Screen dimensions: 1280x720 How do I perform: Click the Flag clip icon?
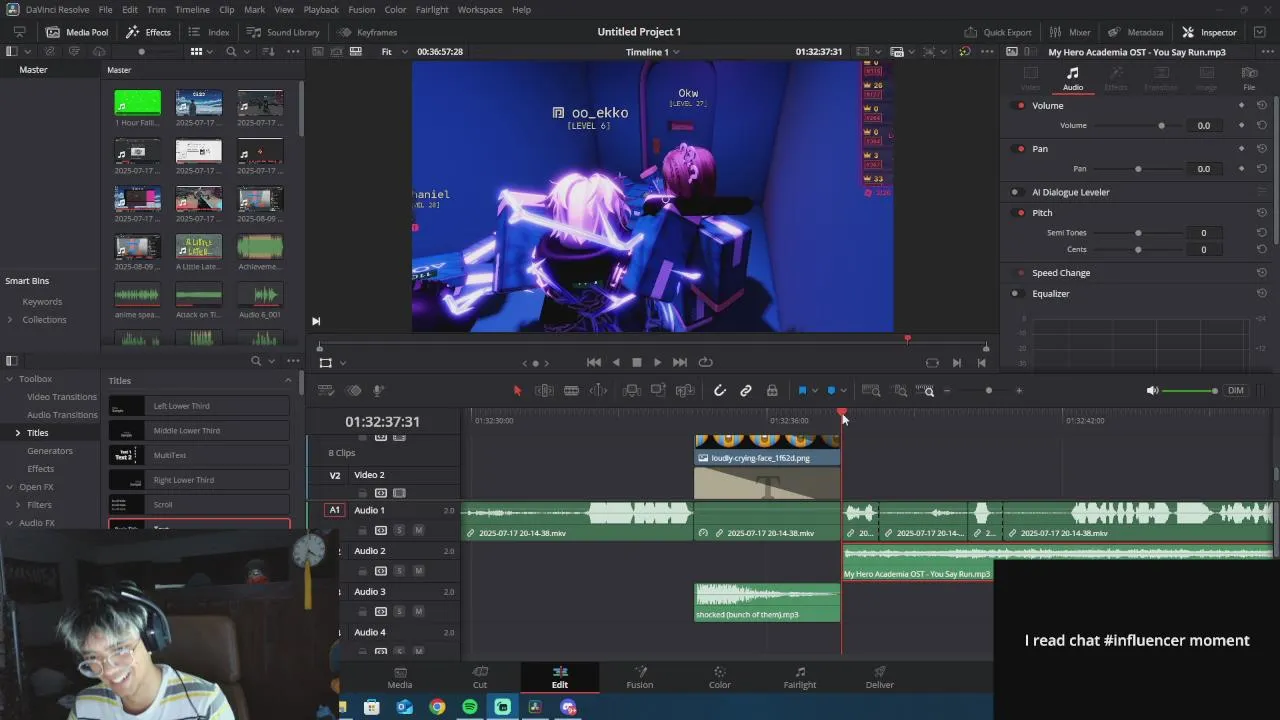pos(802,391)
